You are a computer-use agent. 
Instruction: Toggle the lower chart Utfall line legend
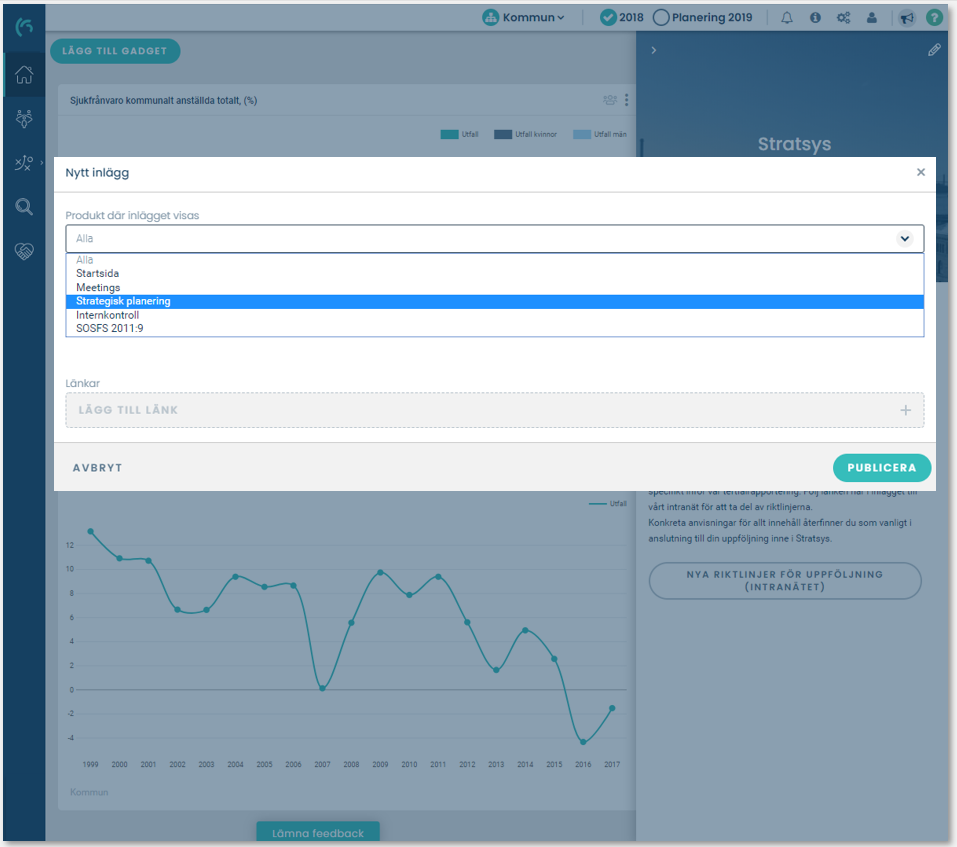pyautogui.click(x=608, y=503)
